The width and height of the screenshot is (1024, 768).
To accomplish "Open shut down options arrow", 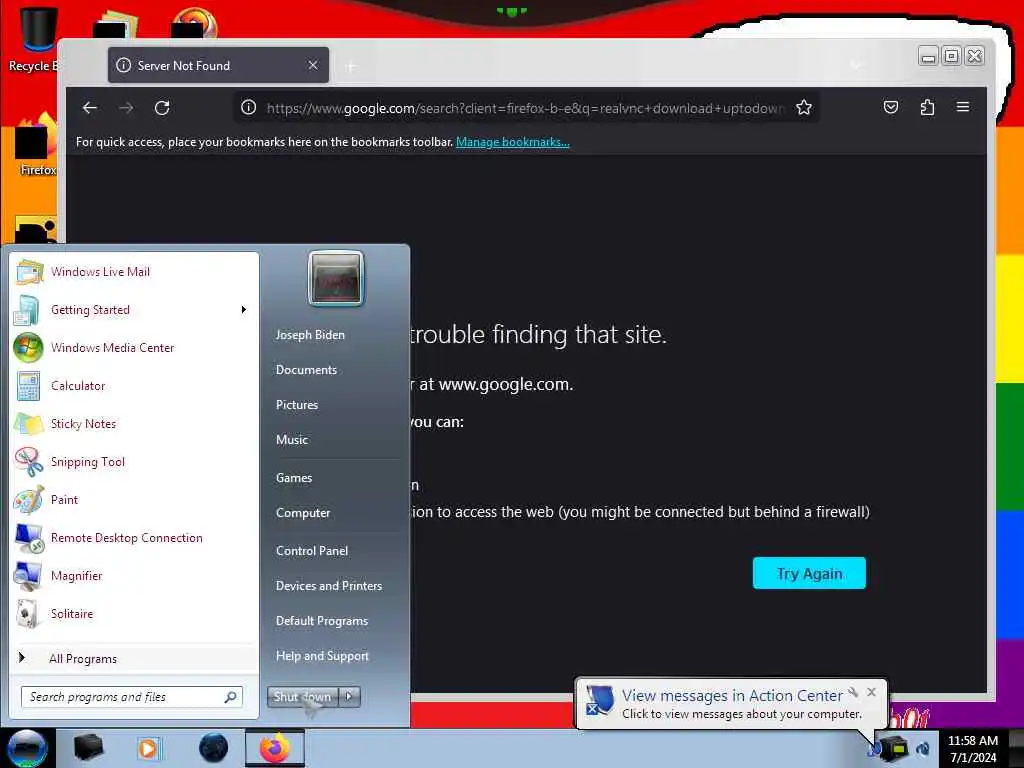I will click(x=349, y=697).
